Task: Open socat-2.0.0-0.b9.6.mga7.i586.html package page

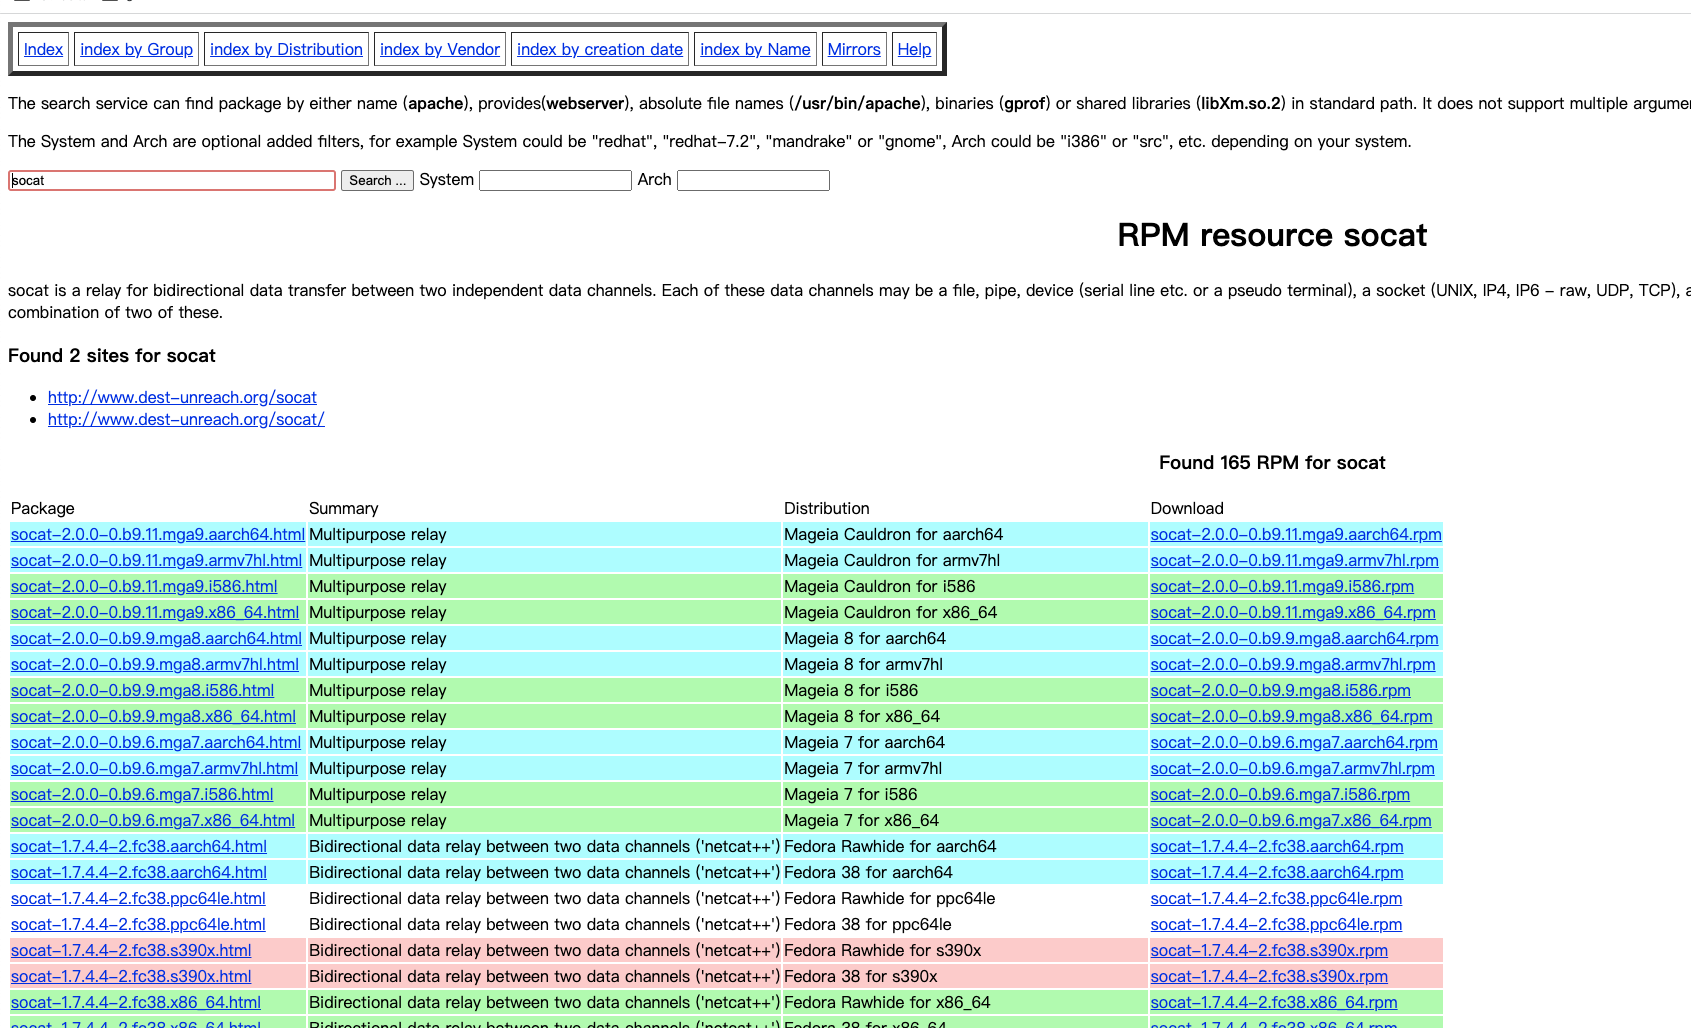Action: (142, 794)
